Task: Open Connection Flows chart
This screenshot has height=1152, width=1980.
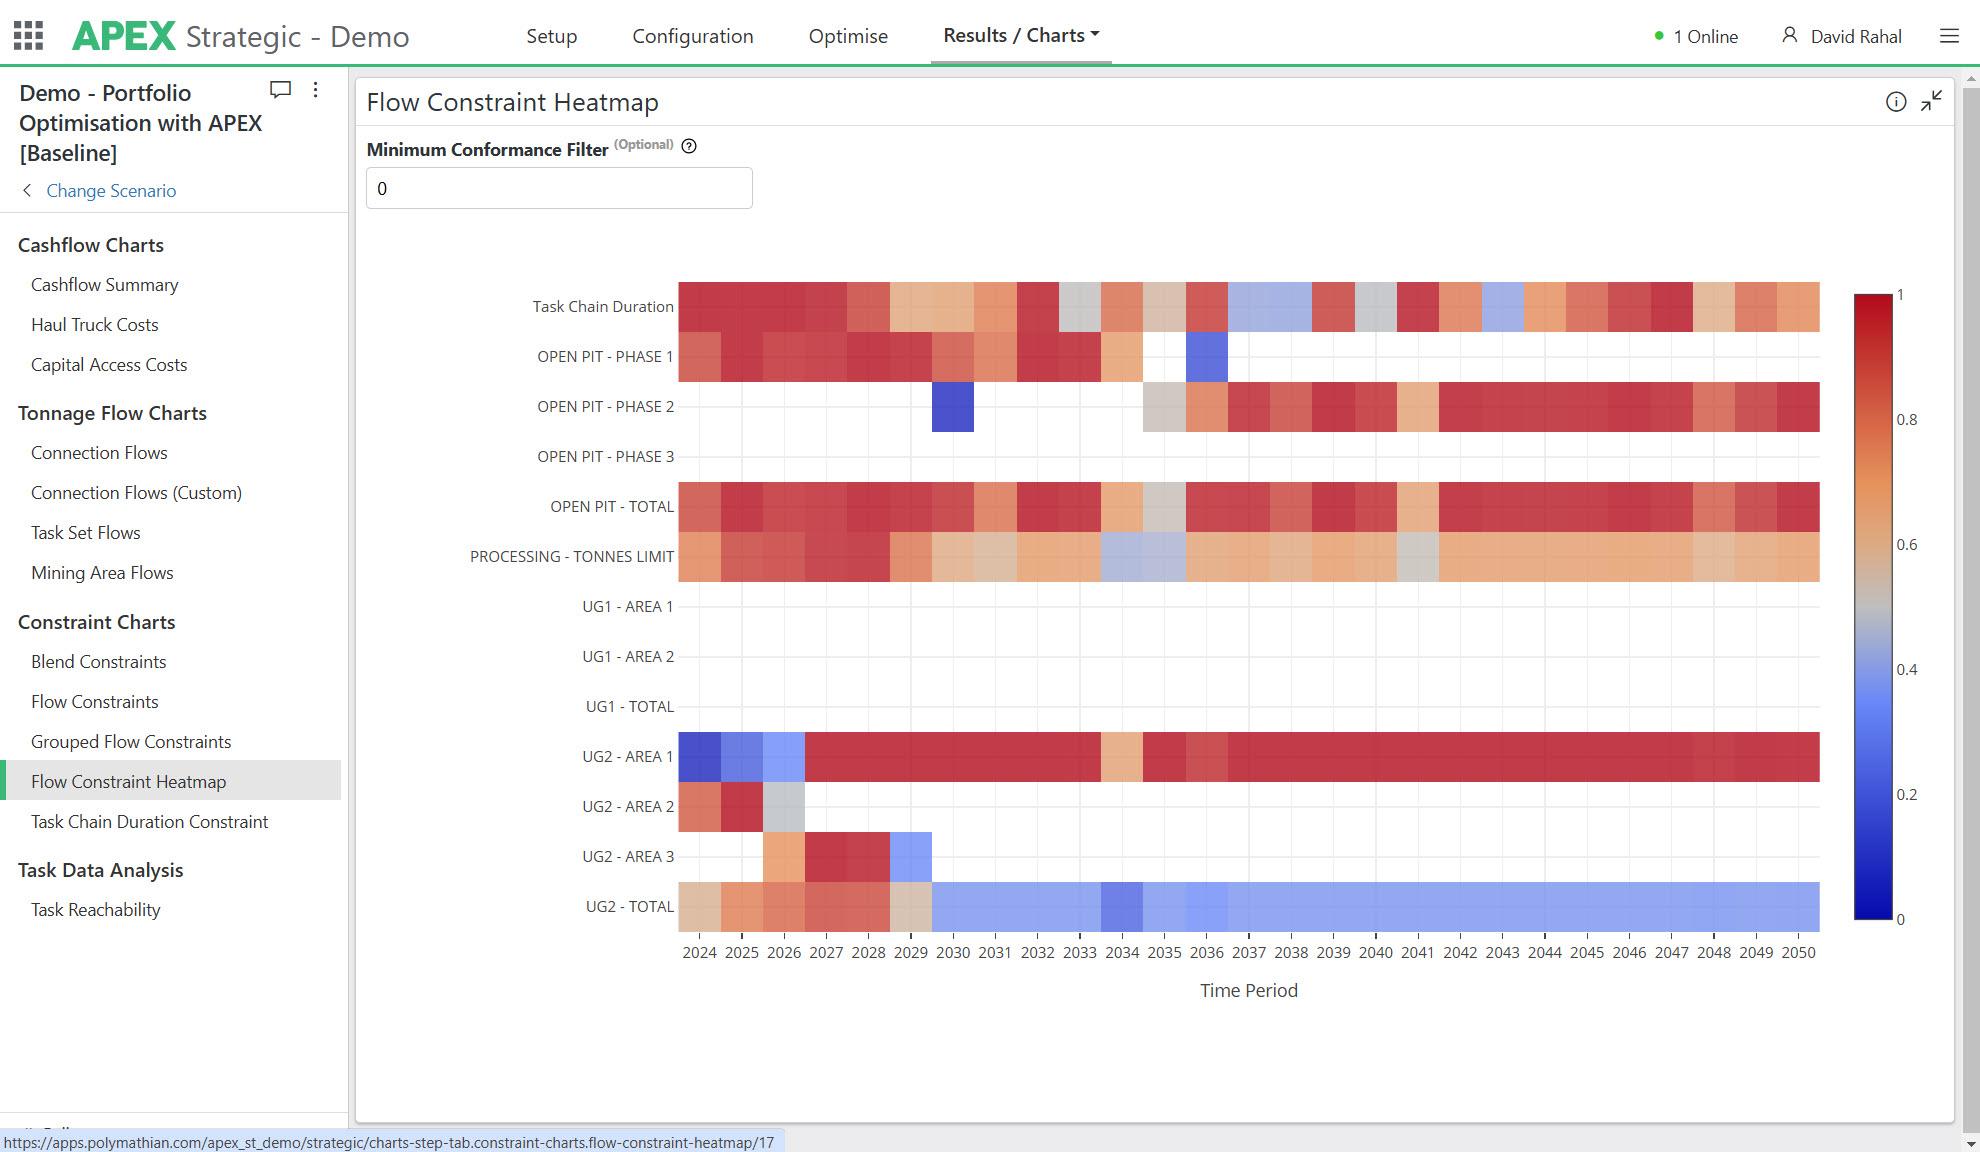Action: pos(99,453)
